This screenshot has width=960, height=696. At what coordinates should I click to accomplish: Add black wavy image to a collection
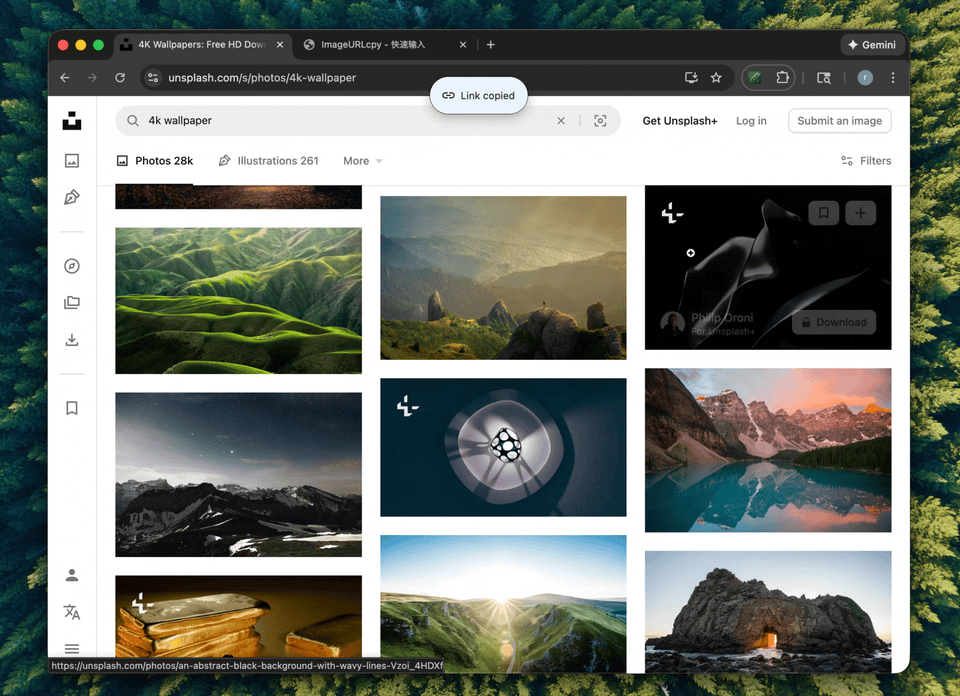coord(860,213)
